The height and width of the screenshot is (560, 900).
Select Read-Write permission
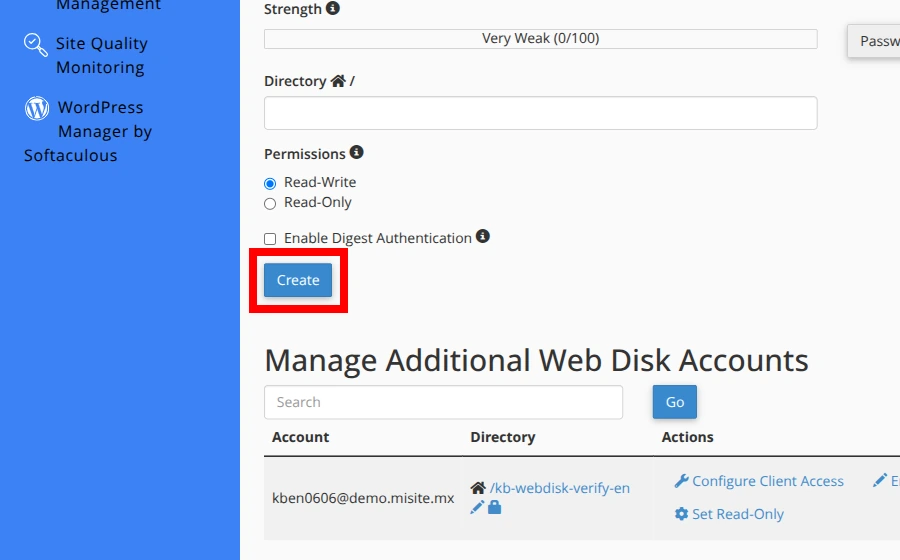tap(270, 184)
